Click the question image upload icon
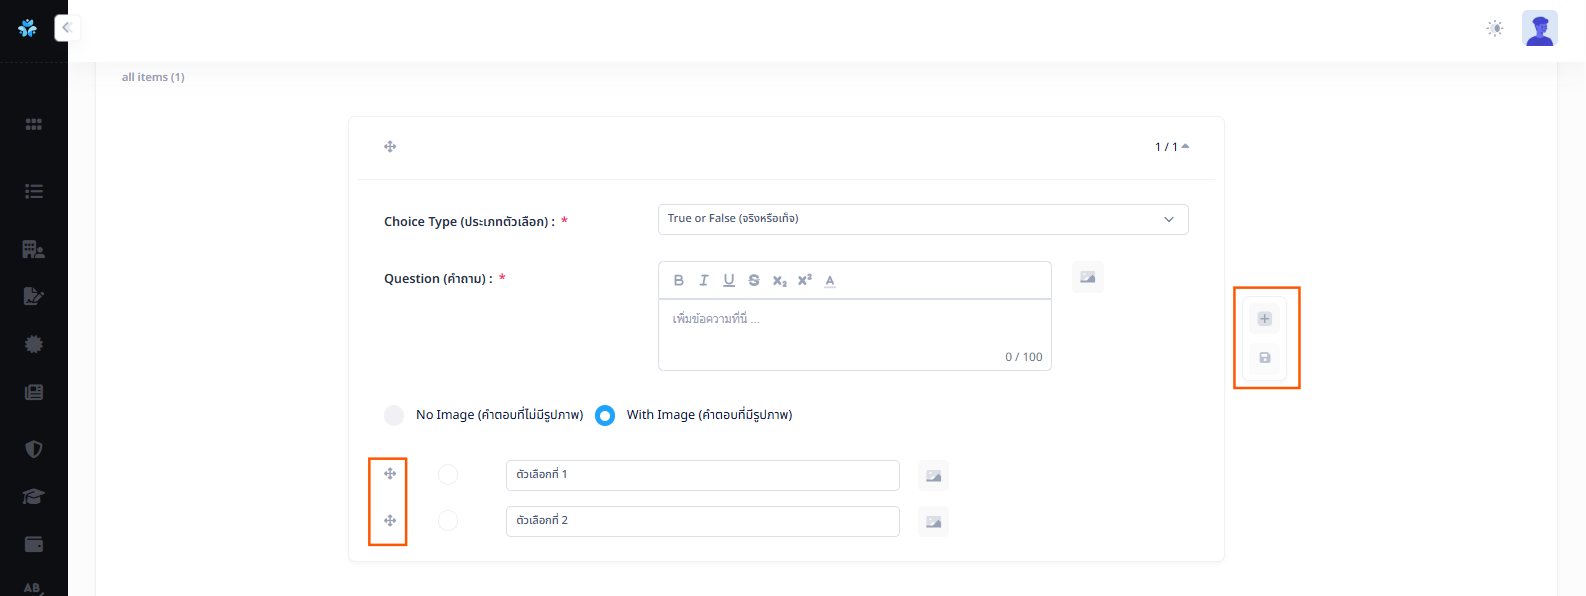Viewport: 1586px width, 596px height. (x=1087, y=277)
